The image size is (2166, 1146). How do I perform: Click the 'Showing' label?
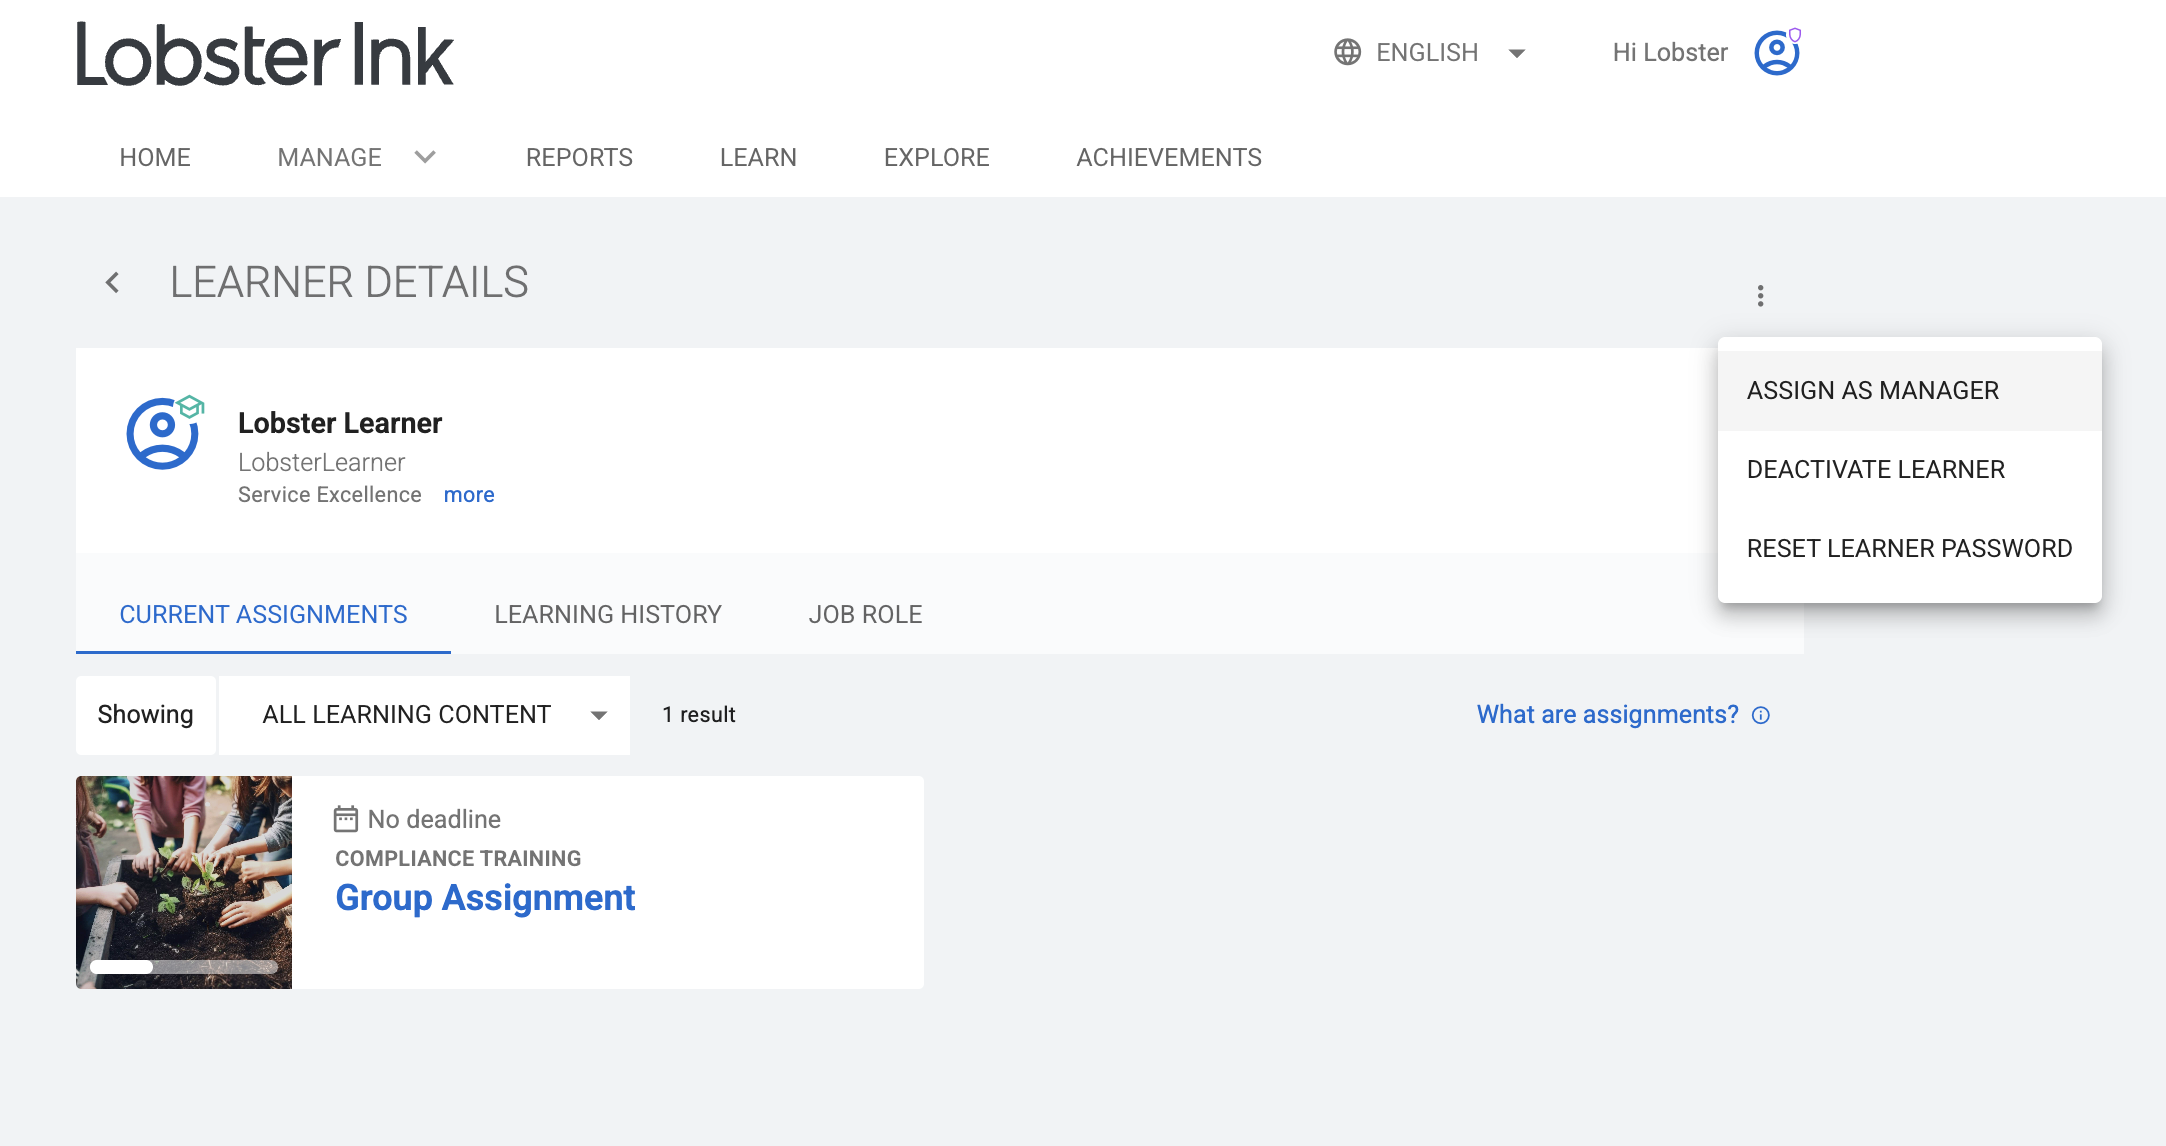click(x=145, y=715)
